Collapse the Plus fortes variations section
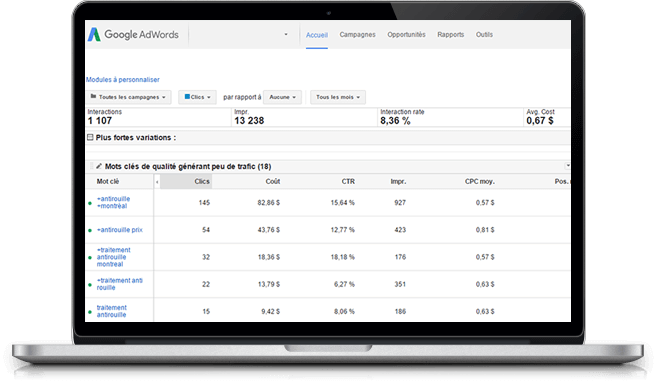This screenshot has height=381, width=657. pyautogui.click(x=90, y=137)
